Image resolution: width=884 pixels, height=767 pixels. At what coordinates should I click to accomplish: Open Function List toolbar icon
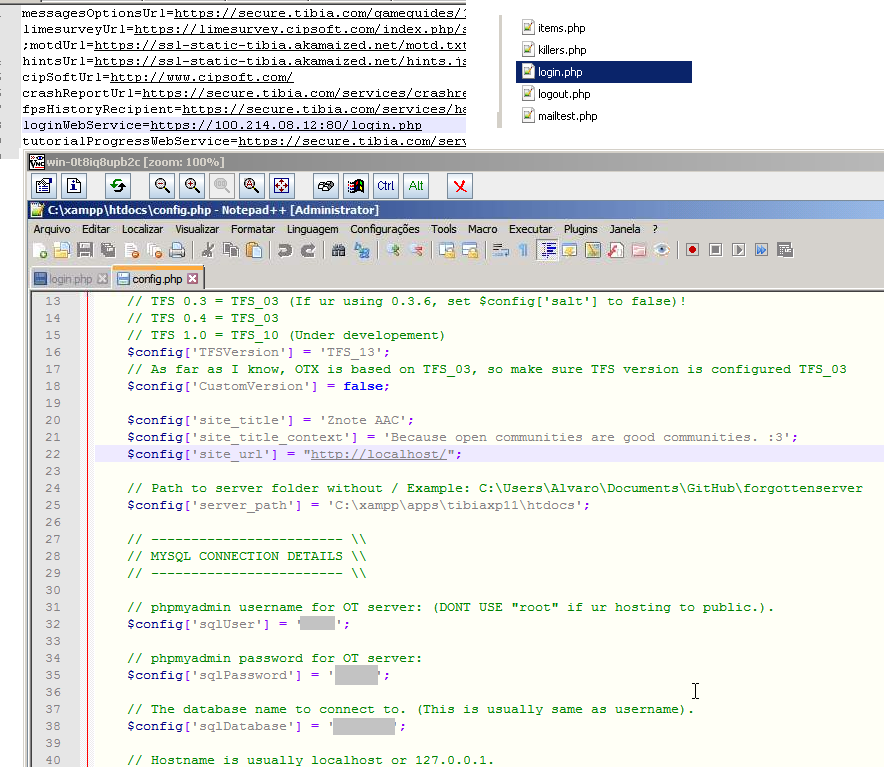click(x=616, y=250)
